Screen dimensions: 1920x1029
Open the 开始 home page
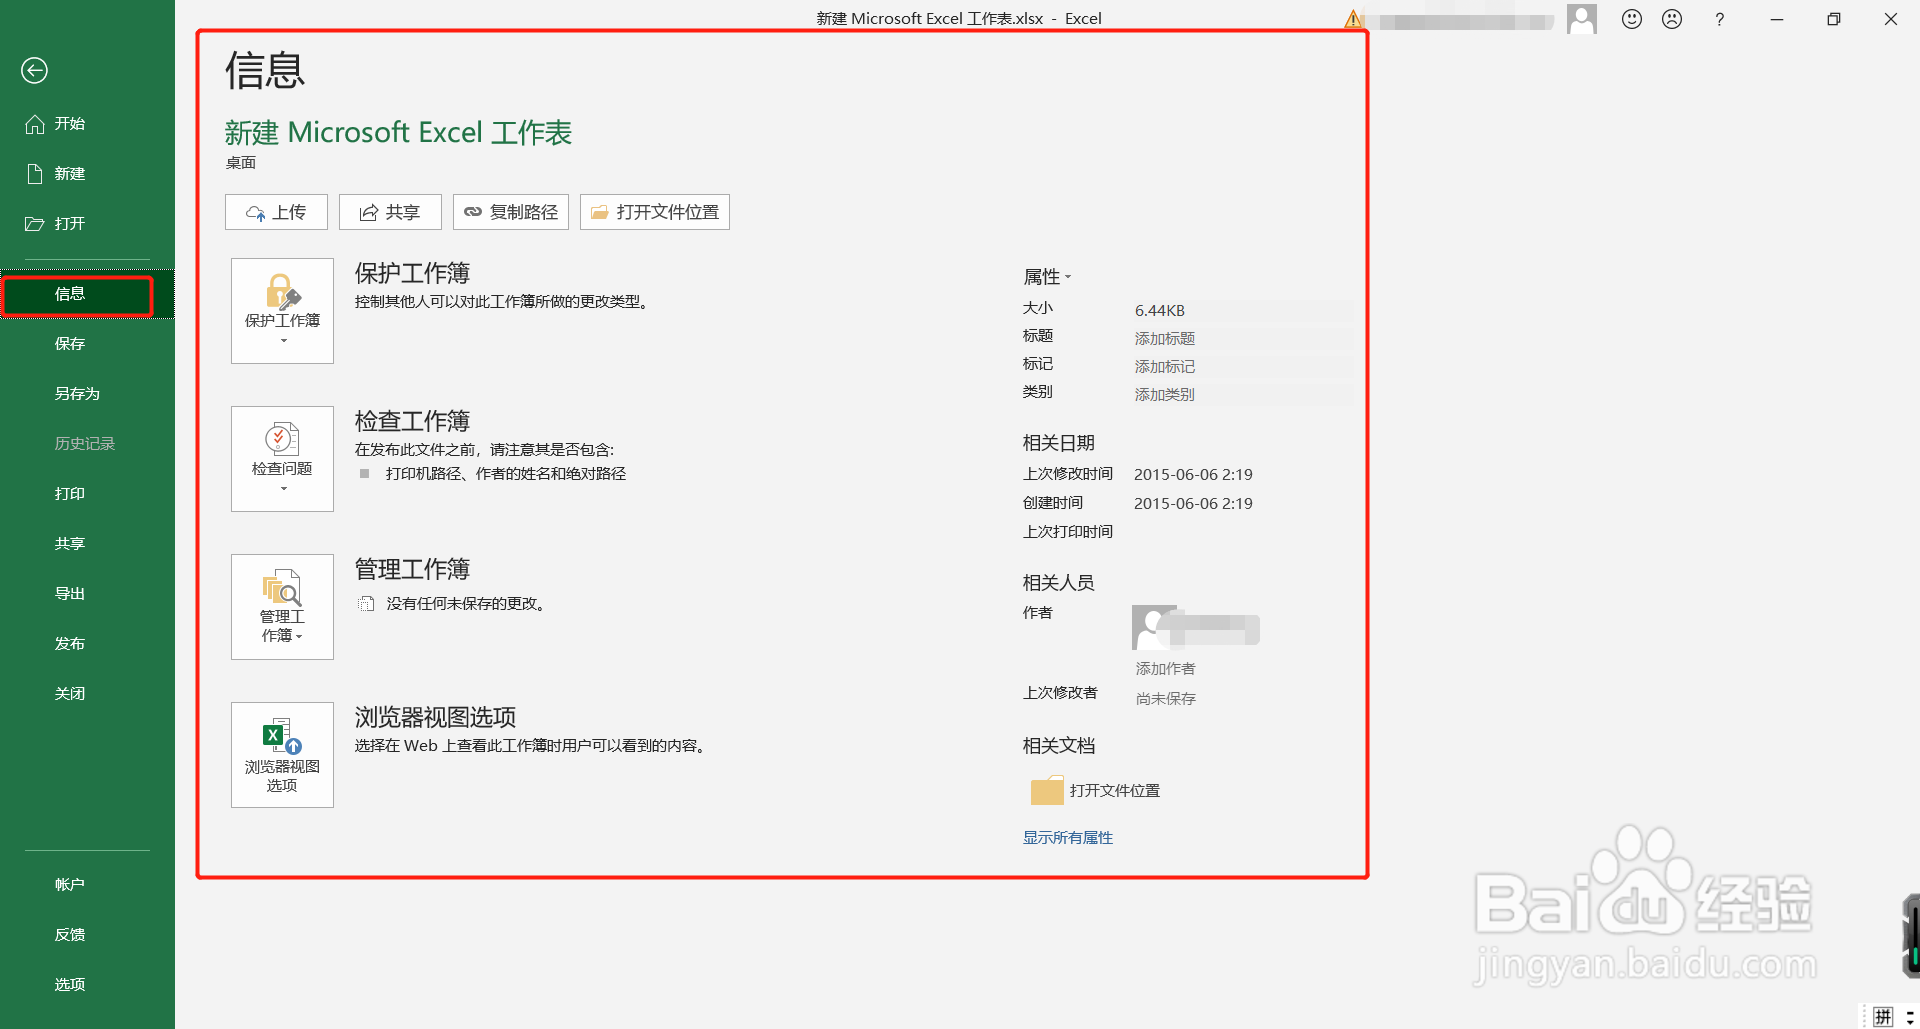click(87, 124)
